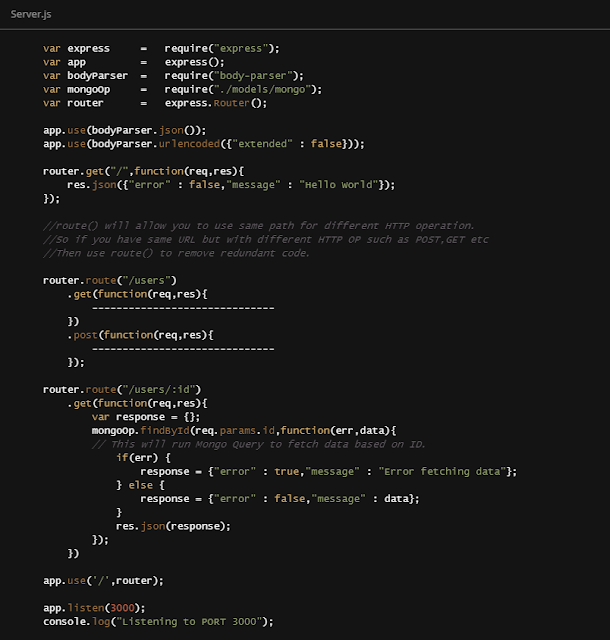Click the 'mongoOp.findById' call line

(x=244, y=431)
